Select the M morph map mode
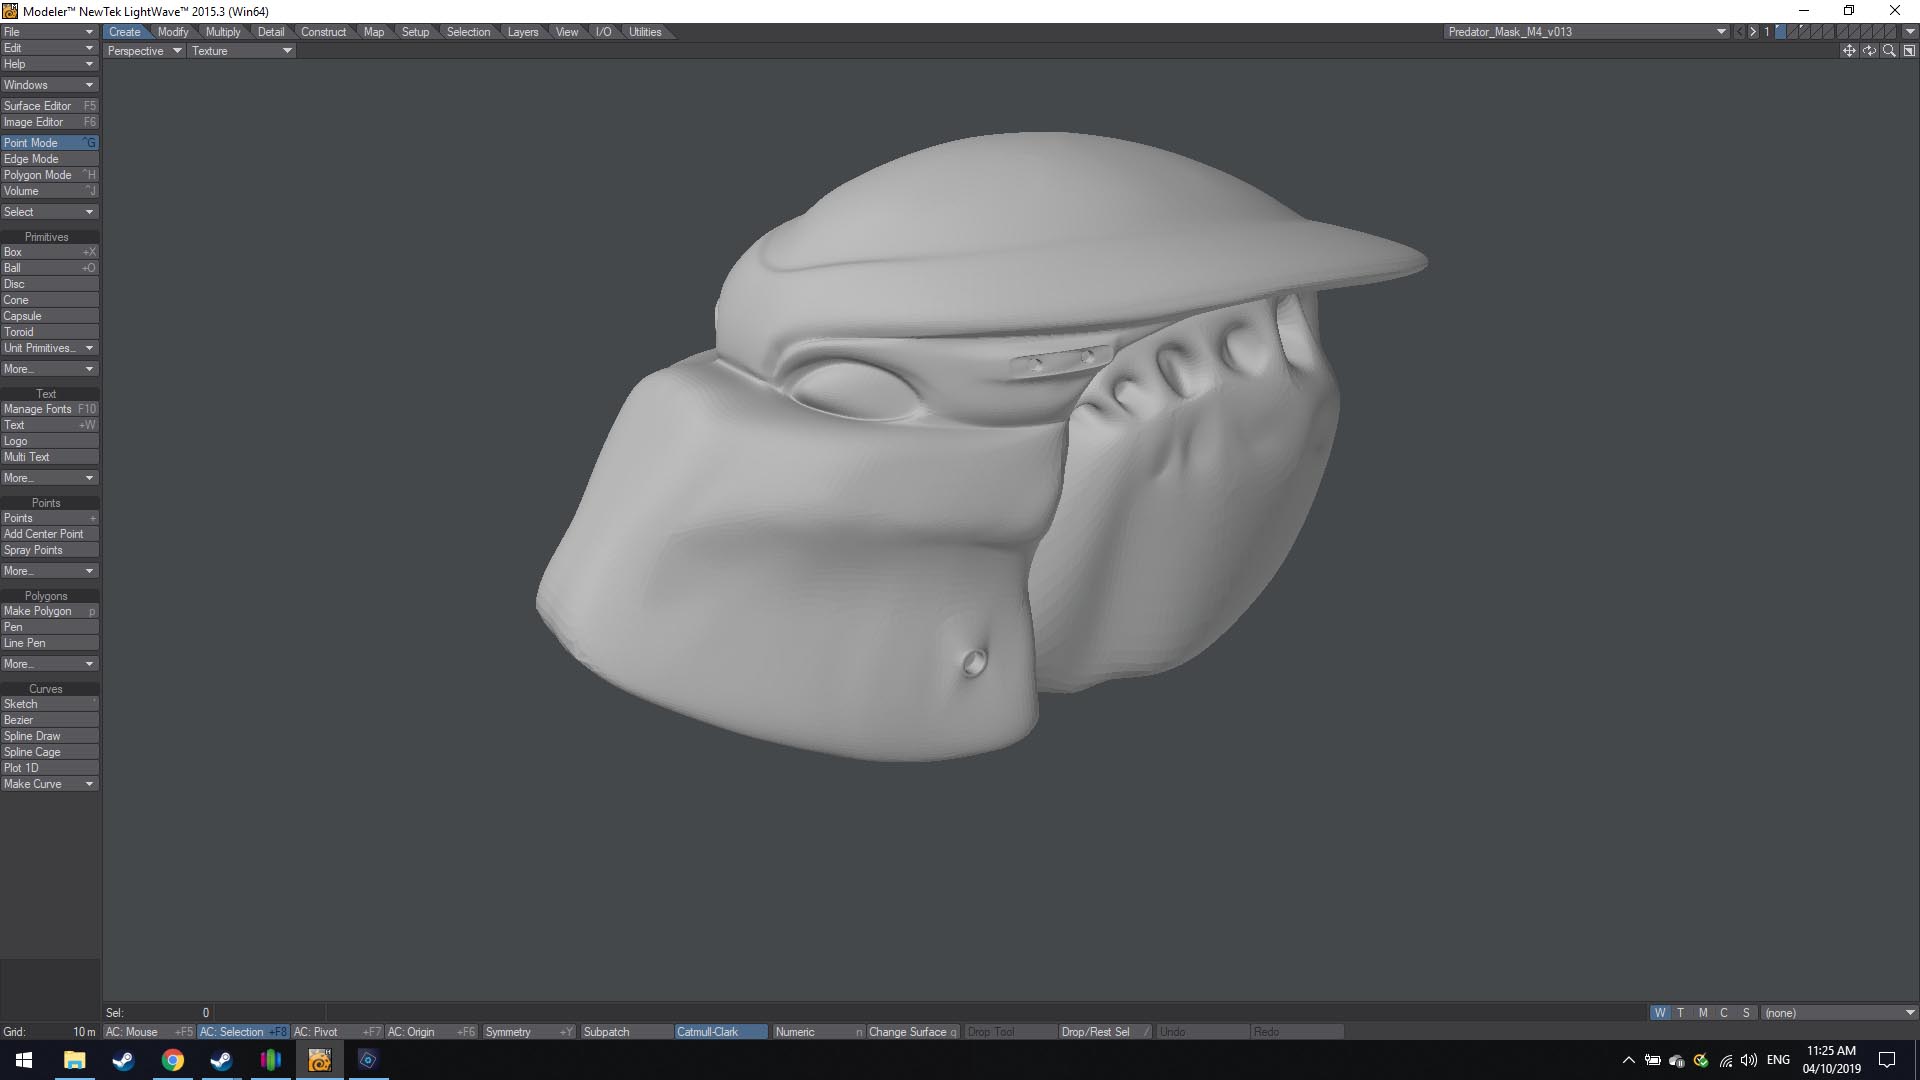The width and height of the screenshot is (1920, 1080). (x=1703, y=1013)
